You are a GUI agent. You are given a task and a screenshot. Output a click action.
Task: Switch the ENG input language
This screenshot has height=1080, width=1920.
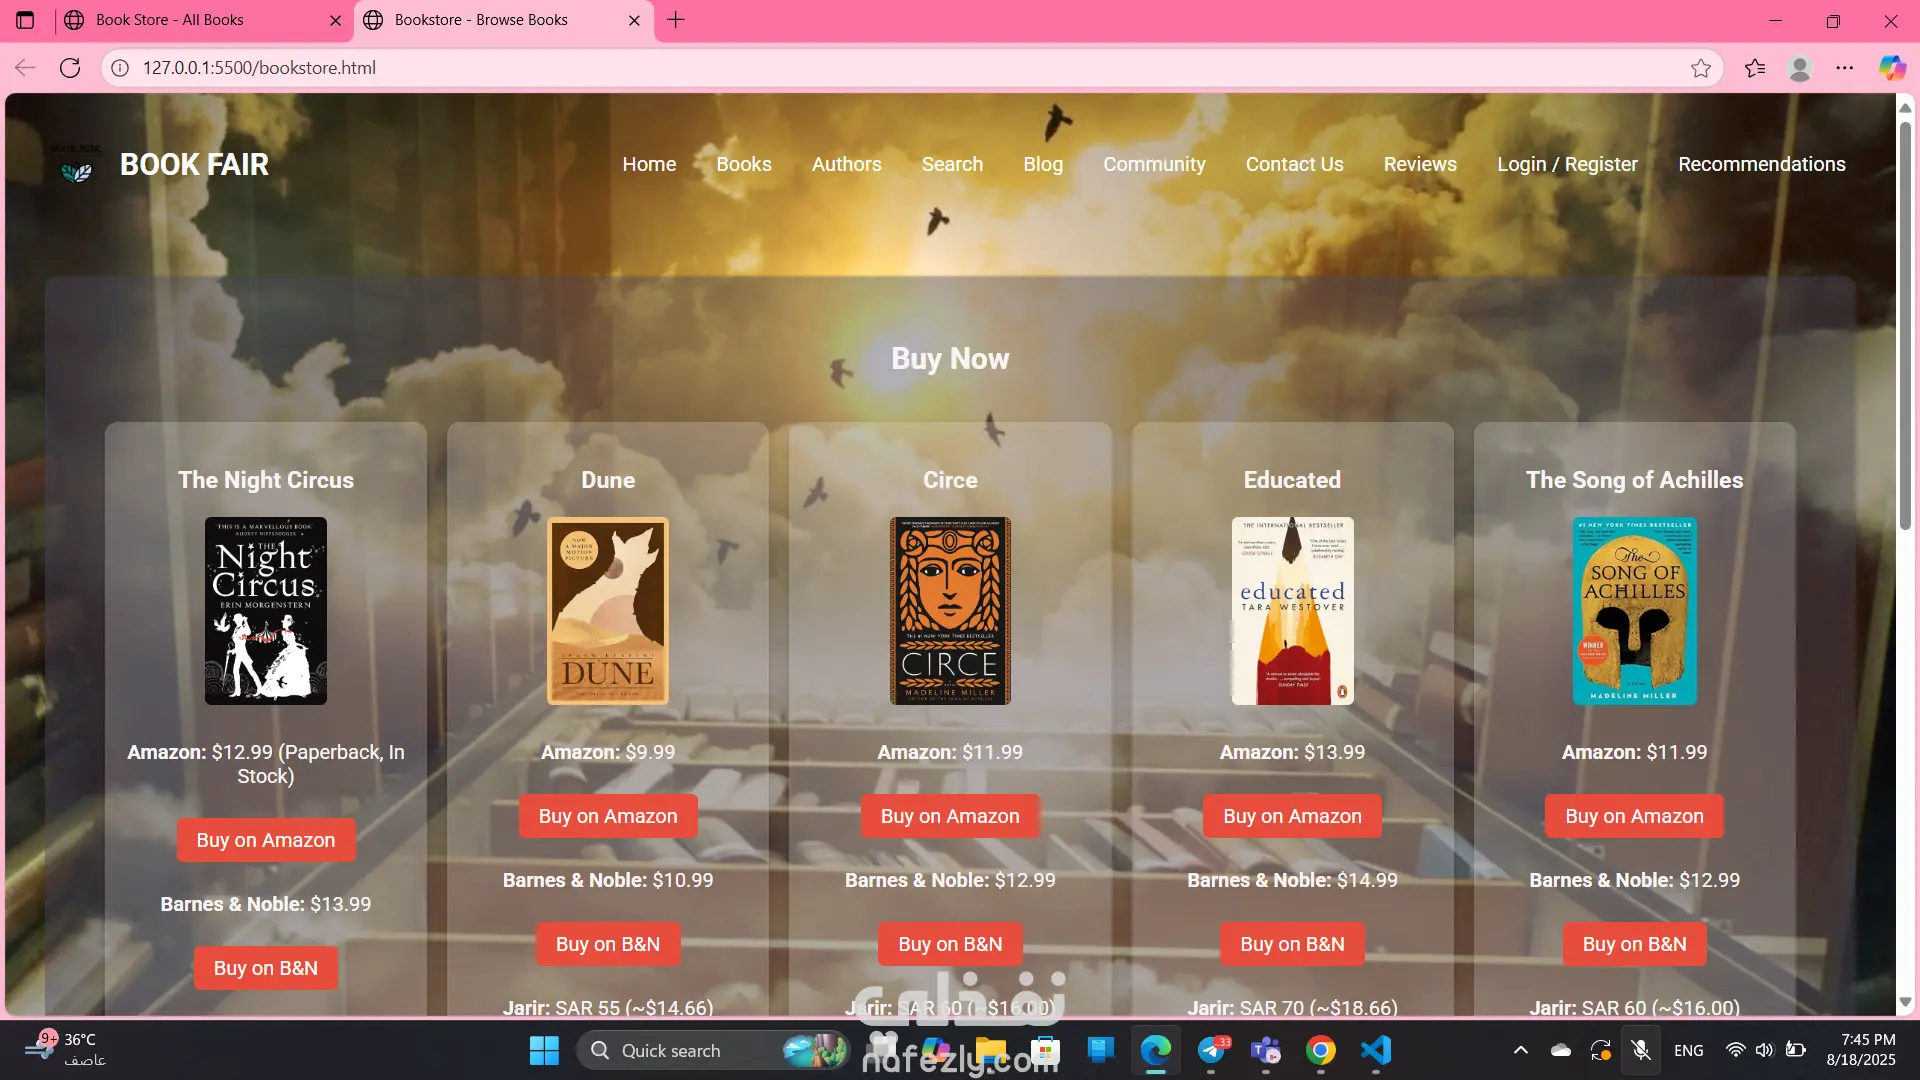pyautogui.click(x=1689, y=1050)
